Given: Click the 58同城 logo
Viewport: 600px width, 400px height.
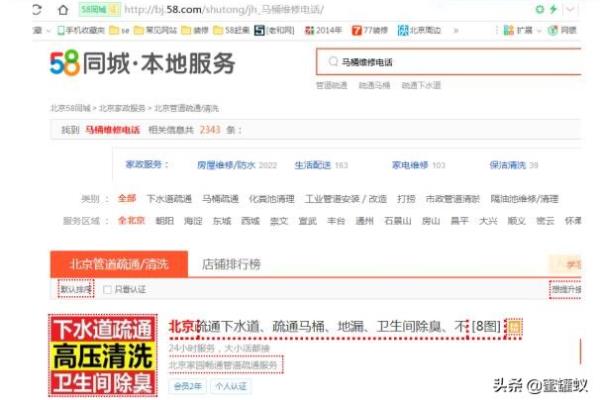Looking at the screenshot, I should click(x=142, y=63).
